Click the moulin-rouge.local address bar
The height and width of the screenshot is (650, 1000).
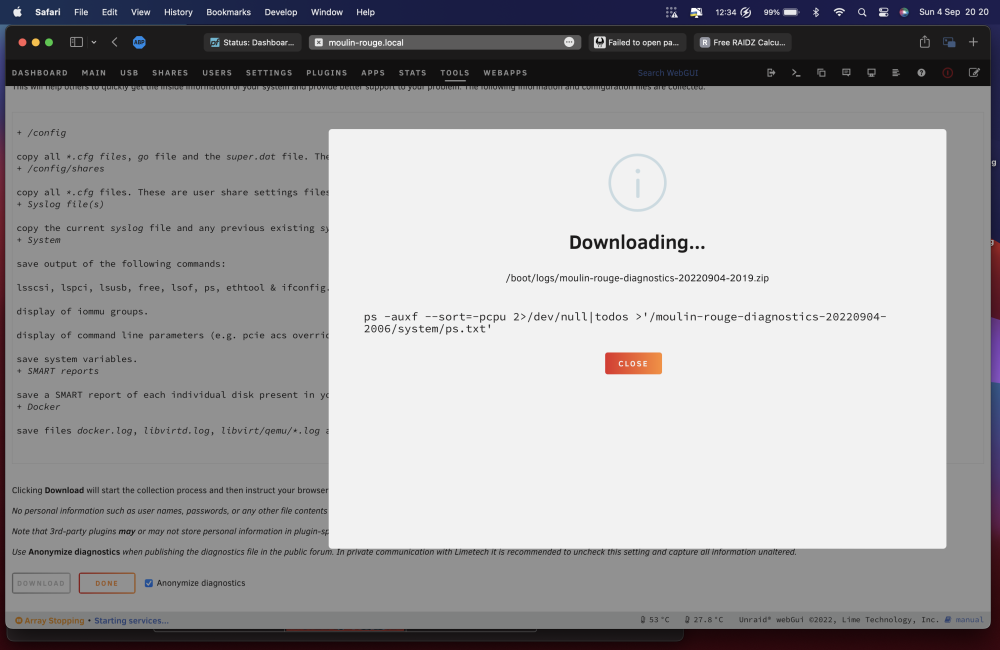pyautogui.click(x=445, y=42)
